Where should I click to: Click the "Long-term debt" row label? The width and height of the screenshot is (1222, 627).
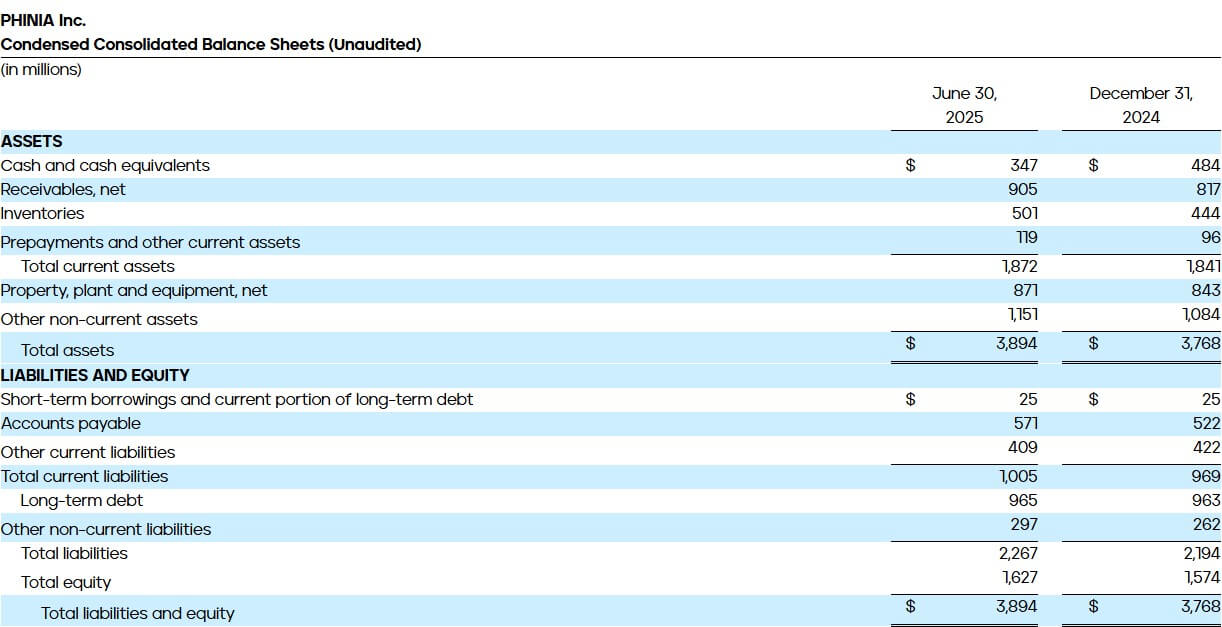point(82,501)
